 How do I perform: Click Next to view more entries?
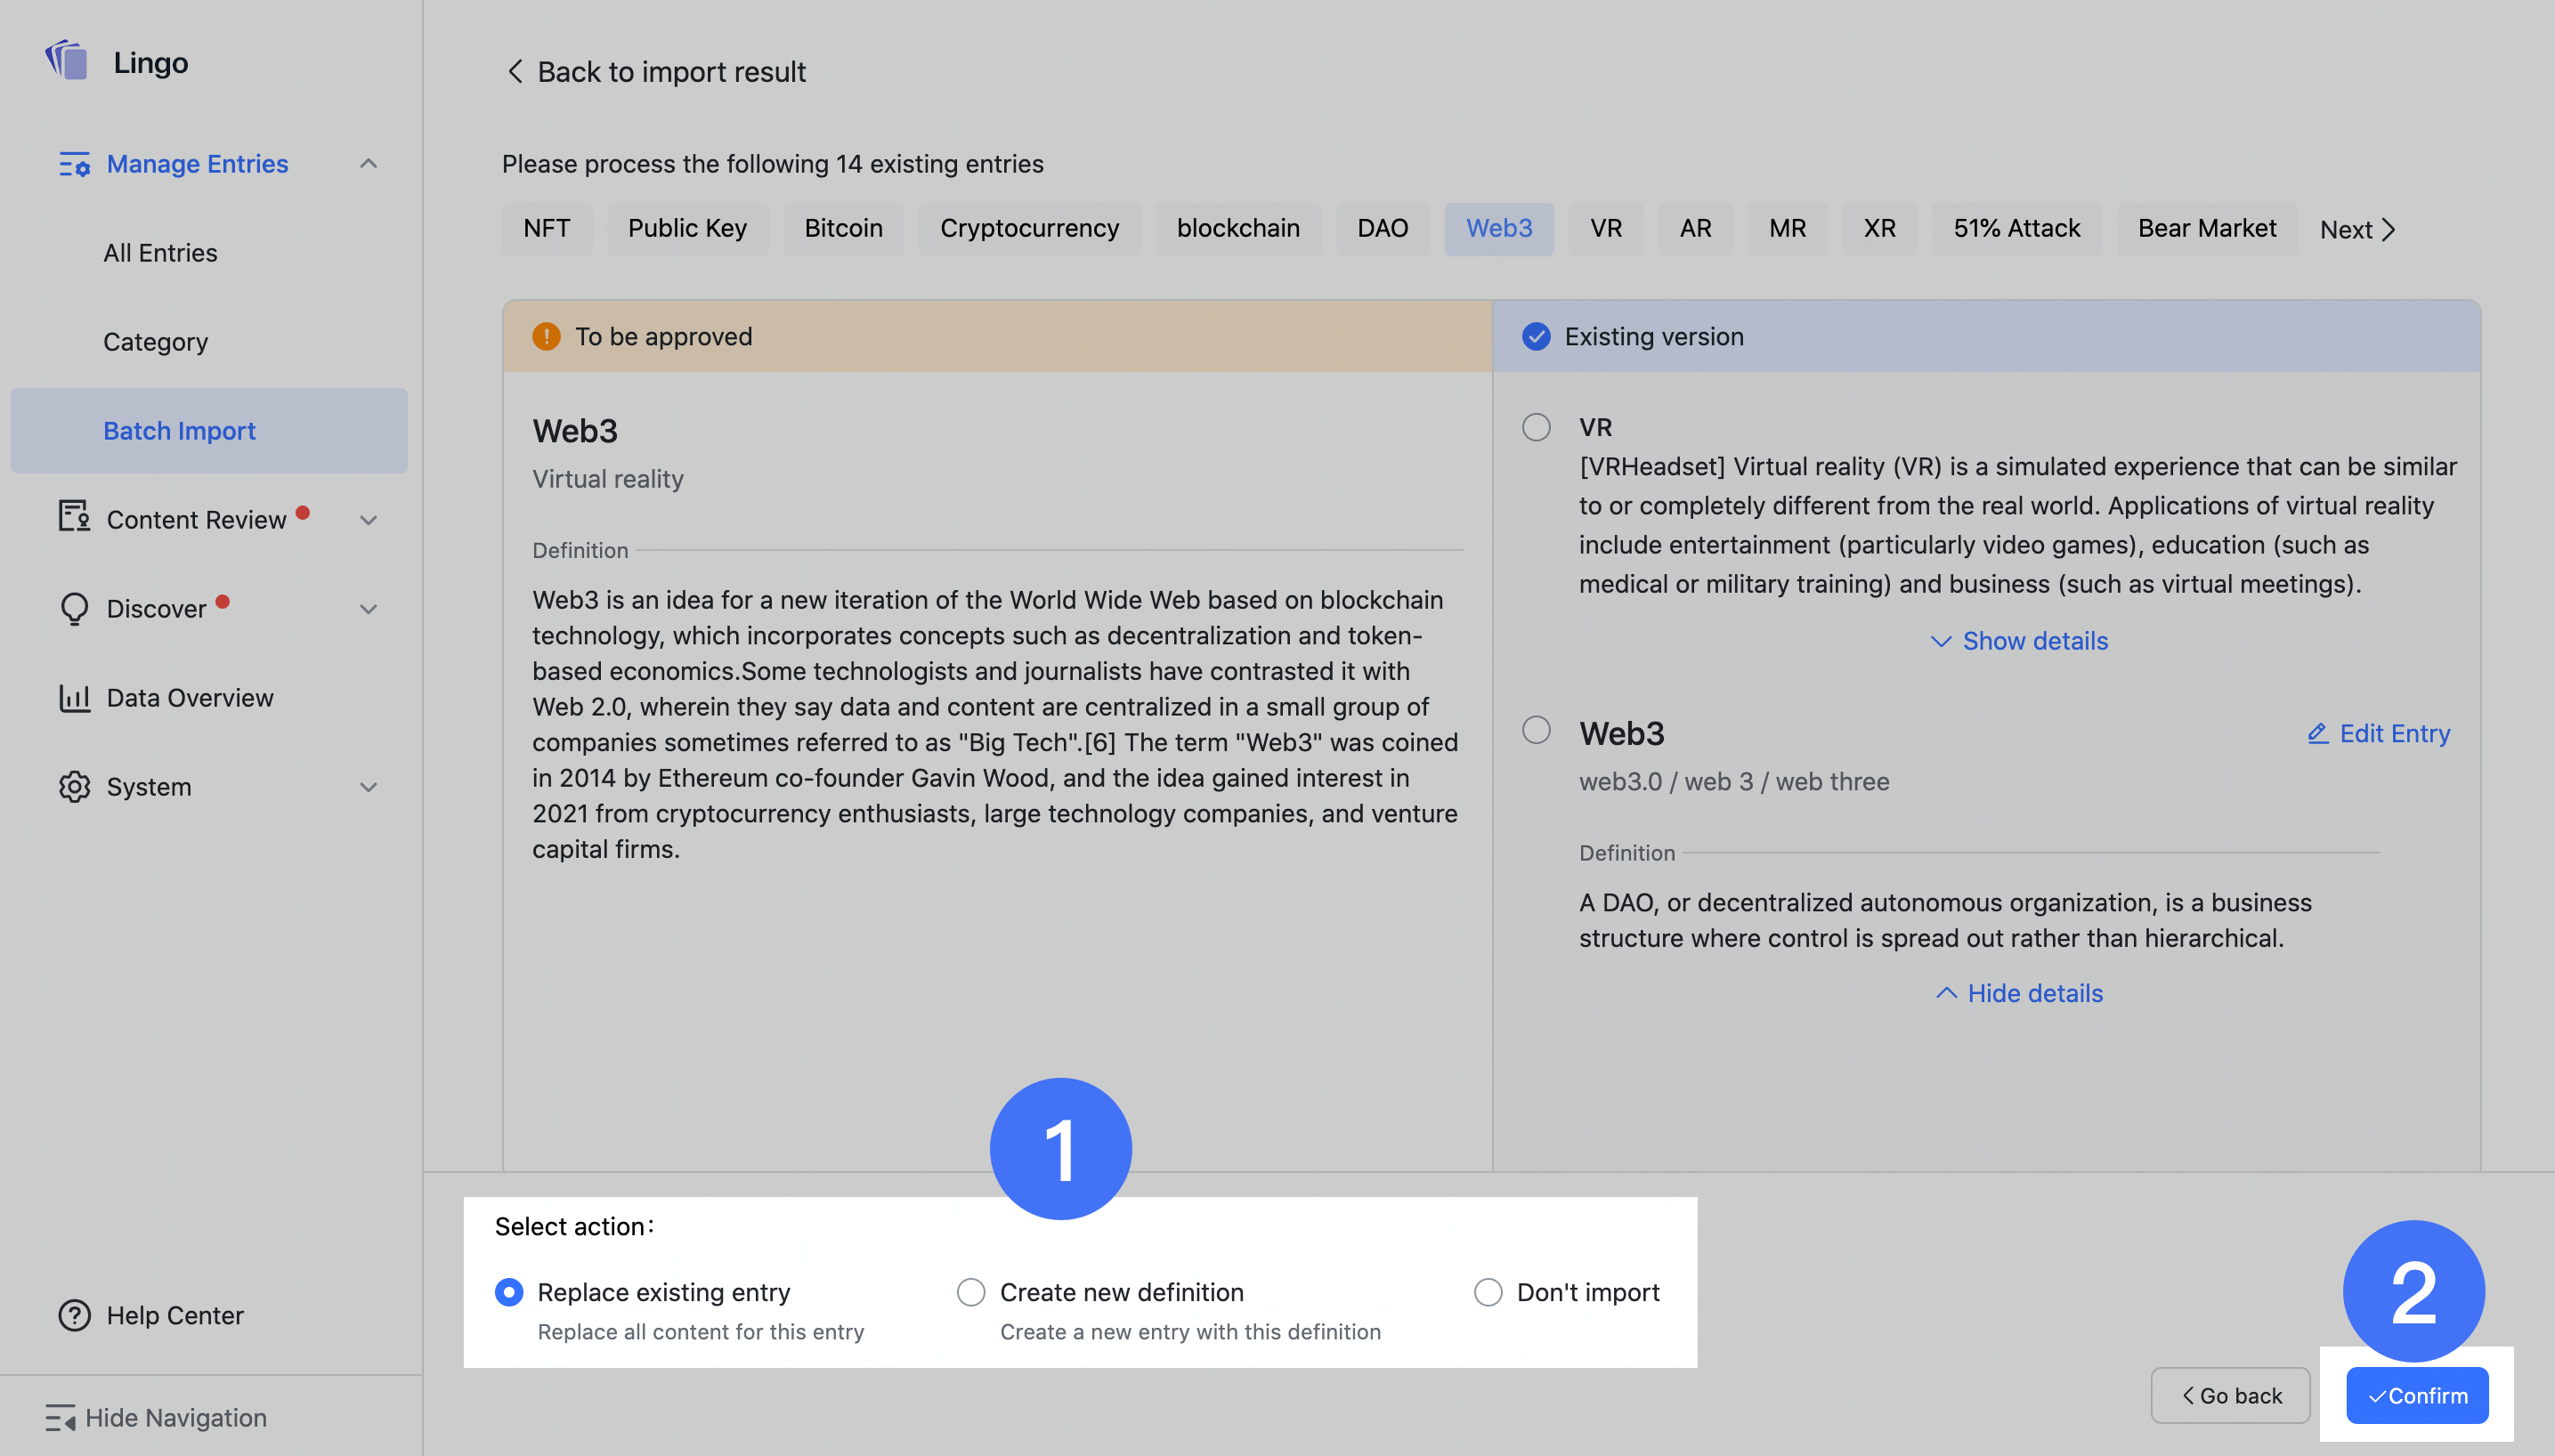pos(2357,230)
